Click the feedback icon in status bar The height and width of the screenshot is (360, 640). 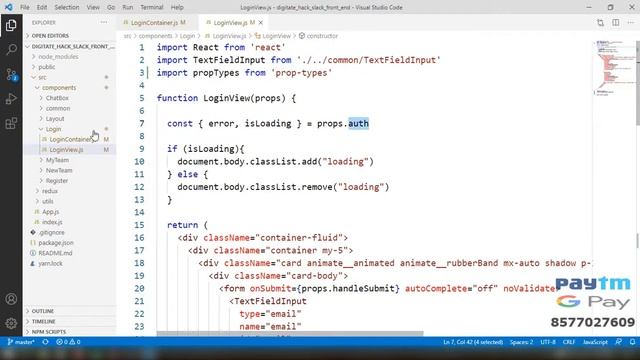(619, 342)
